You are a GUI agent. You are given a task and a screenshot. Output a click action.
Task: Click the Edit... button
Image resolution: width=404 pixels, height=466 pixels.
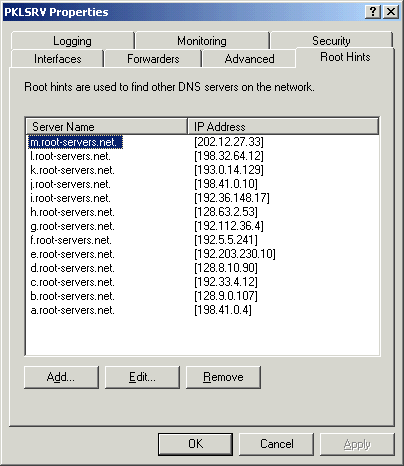click(x=142, y=377)
